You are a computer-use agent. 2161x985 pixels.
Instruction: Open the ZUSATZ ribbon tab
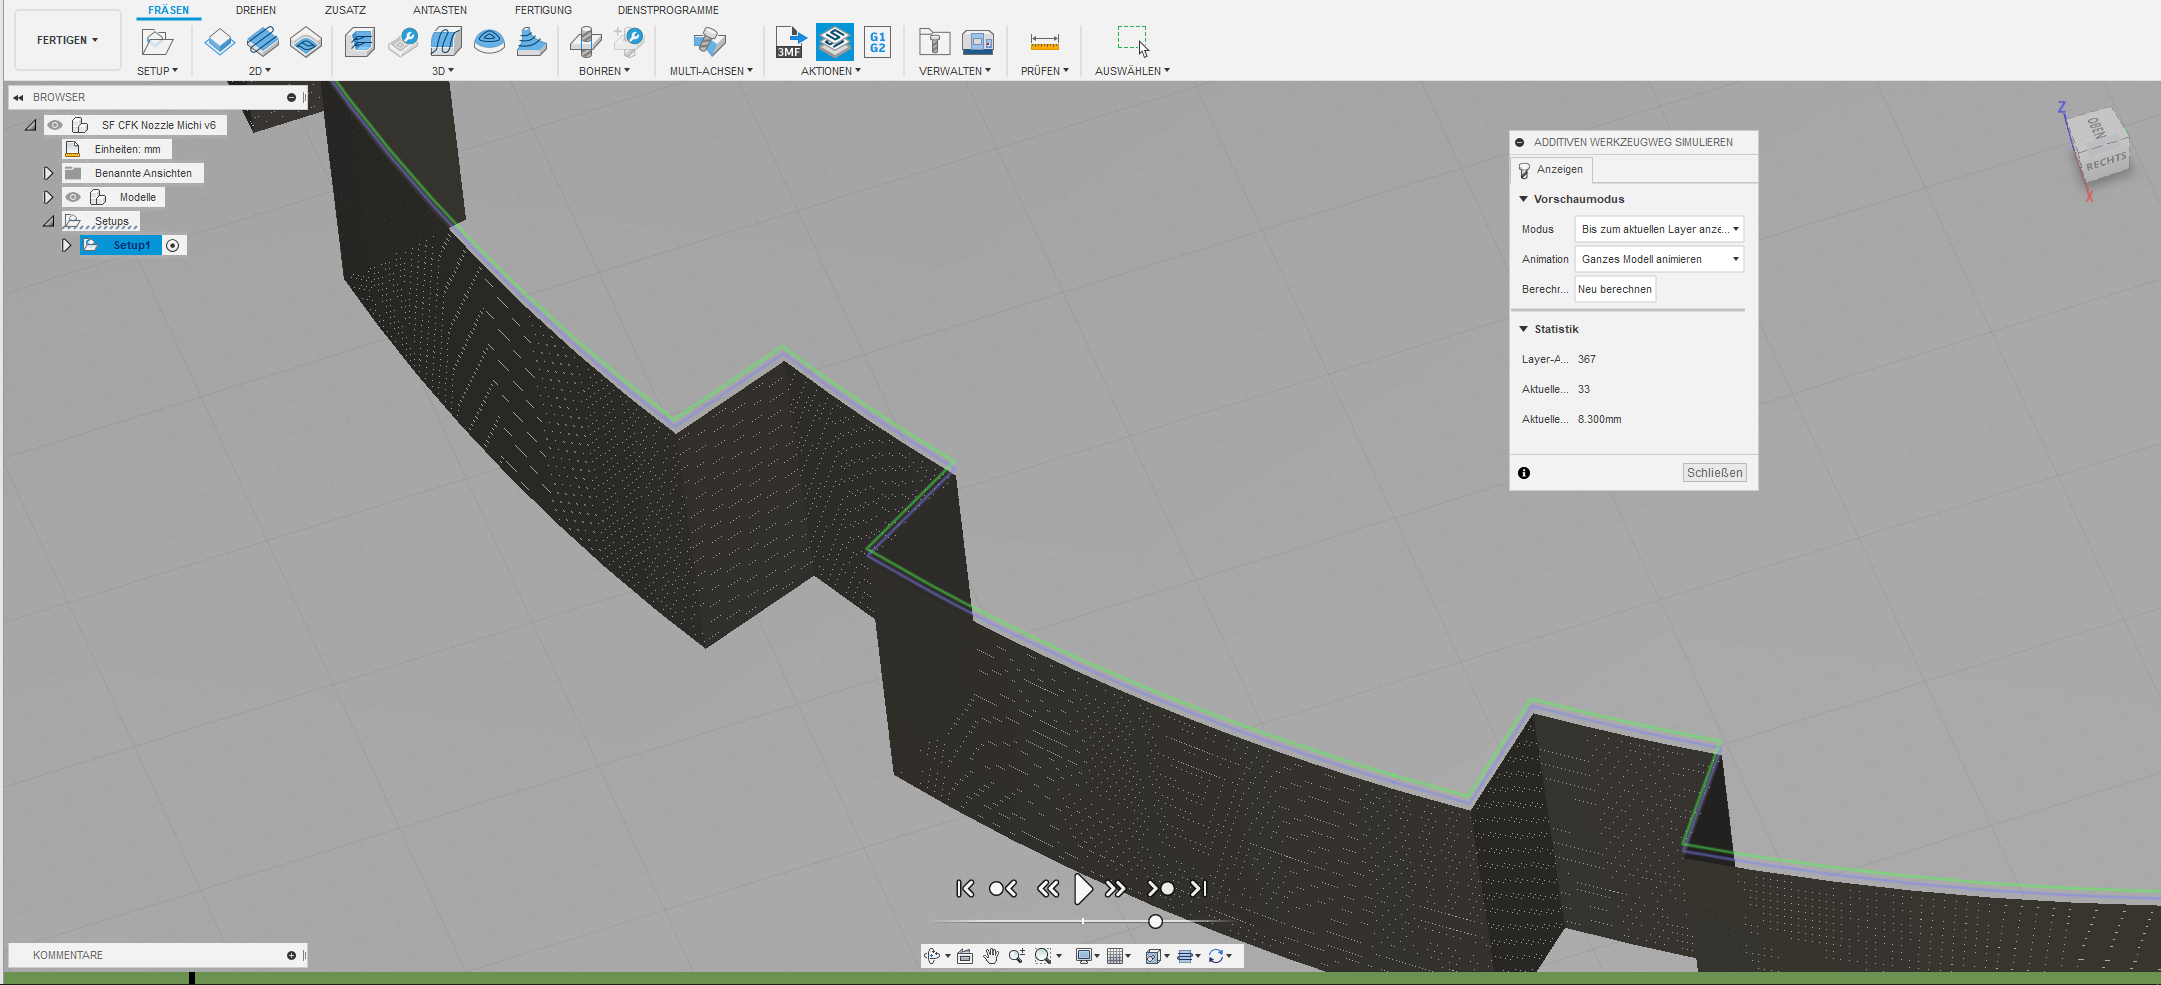click(x=345, y=10)
